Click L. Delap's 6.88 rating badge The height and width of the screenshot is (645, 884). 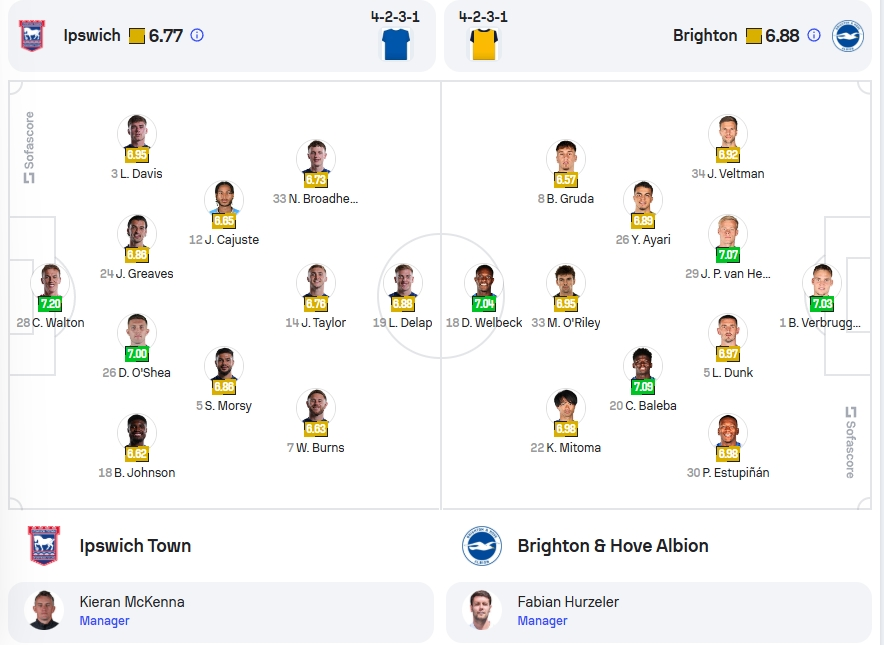click(x=403, y=304)
